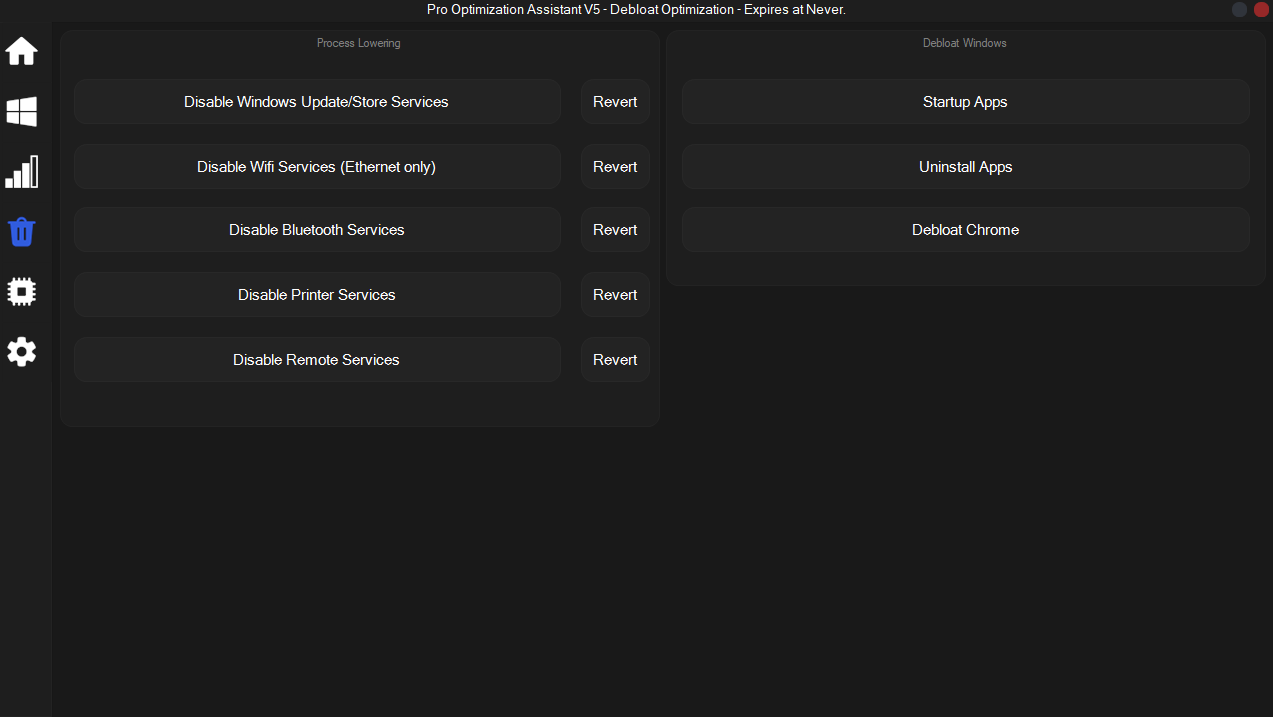Revert the Printer Services change

pyautogui.click(x=615, y=295)
